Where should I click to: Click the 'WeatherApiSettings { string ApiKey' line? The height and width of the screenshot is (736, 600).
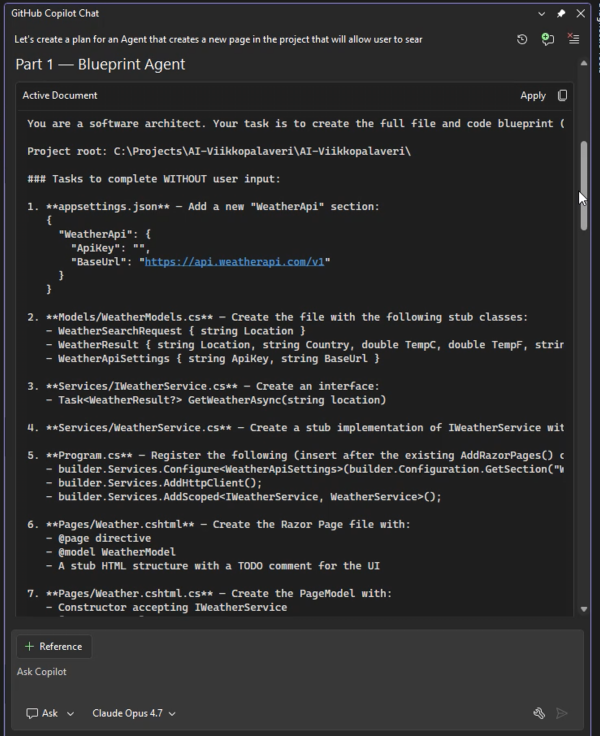[x=213, y=359]
